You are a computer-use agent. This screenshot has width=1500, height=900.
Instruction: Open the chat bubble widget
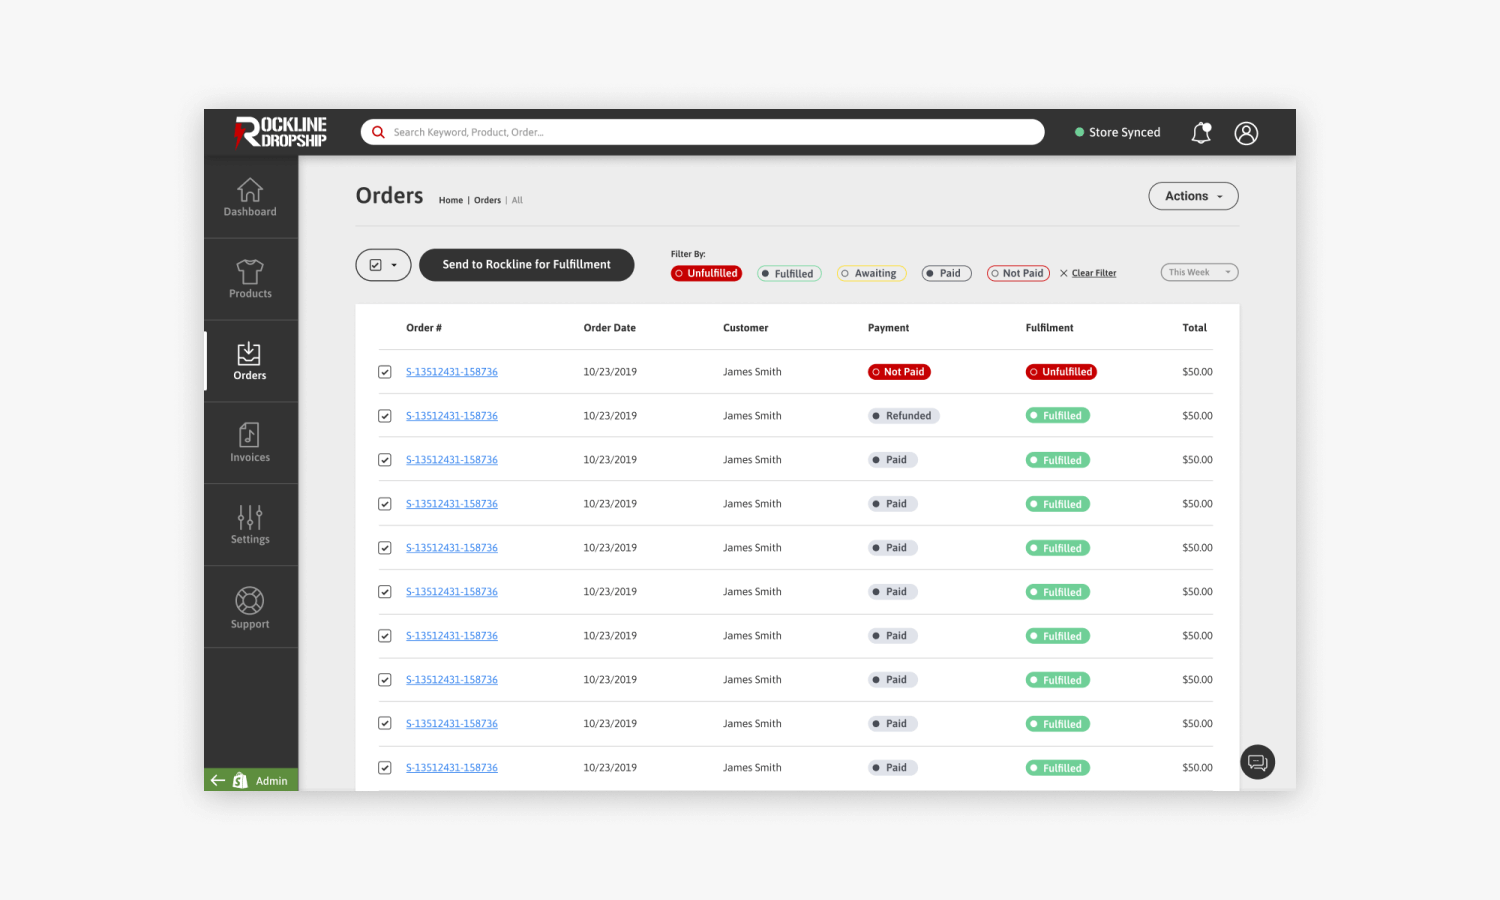pyautogui.click(x=1257, y=762)
